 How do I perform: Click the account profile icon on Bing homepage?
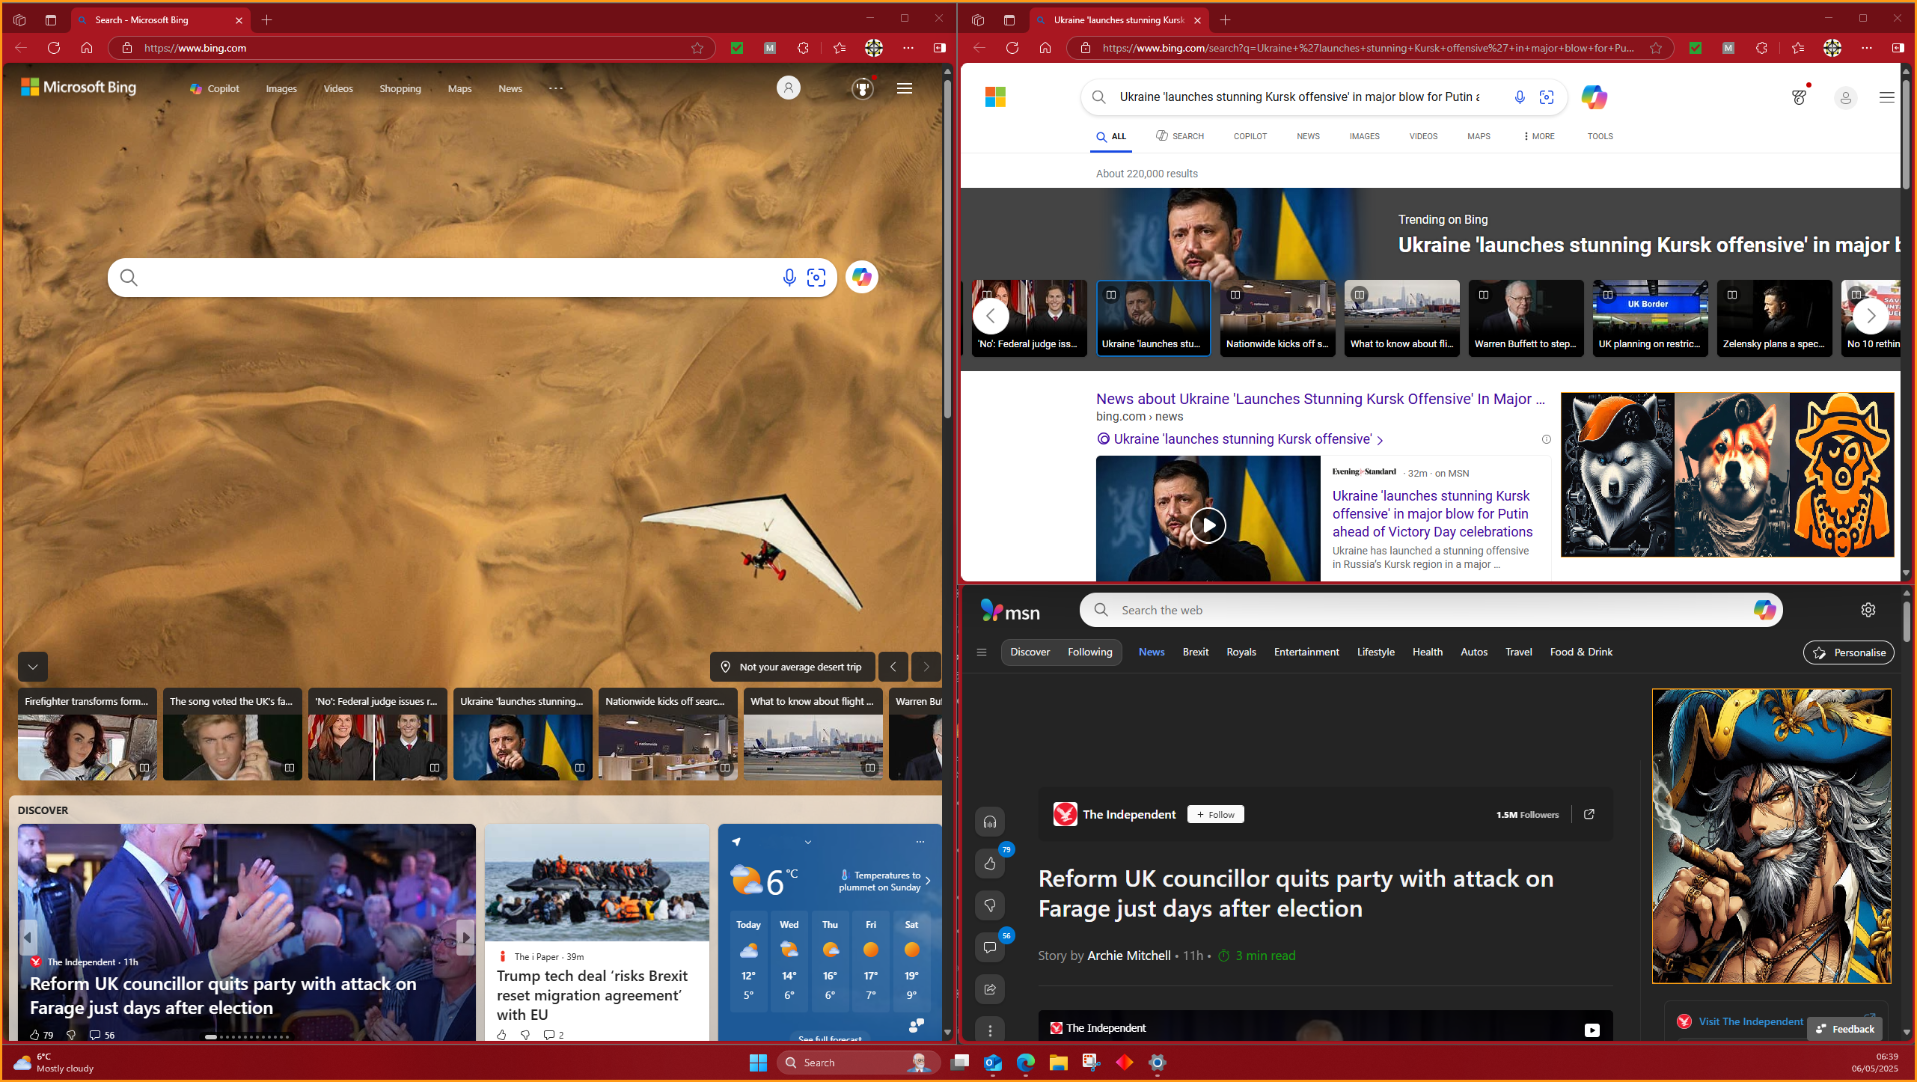[x=789, y=88]
